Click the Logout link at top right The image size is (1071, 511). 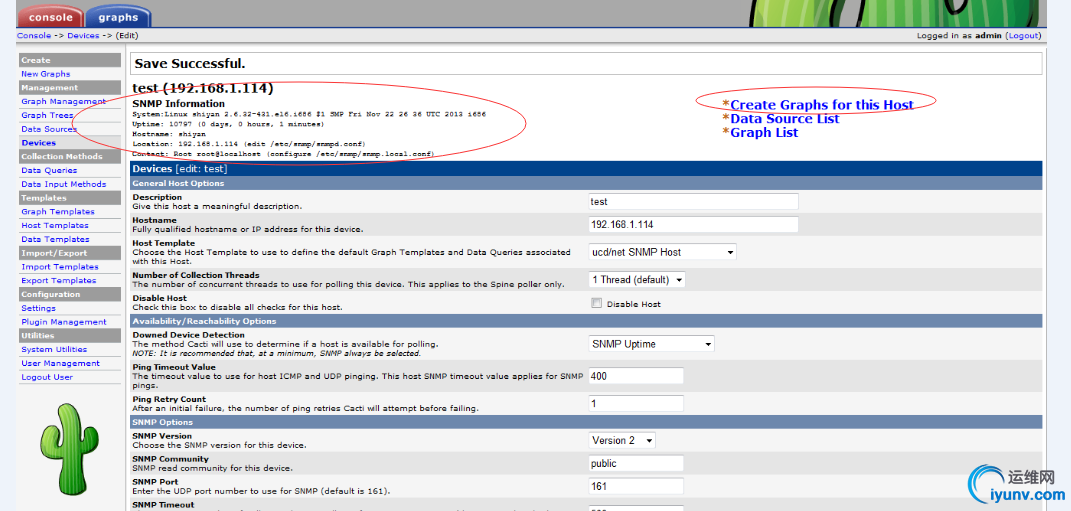(1024, 36)
